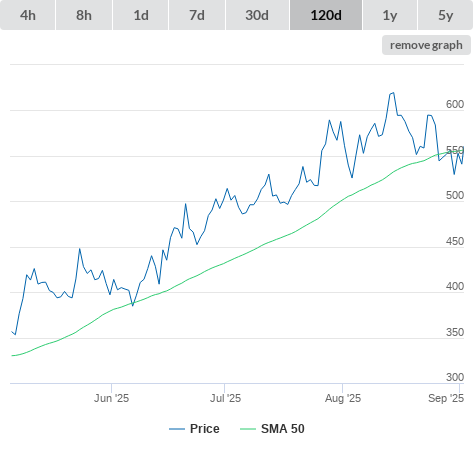Click the blue Price legend line marker
This screenshot has width=474, height=455.
[177, 429]
